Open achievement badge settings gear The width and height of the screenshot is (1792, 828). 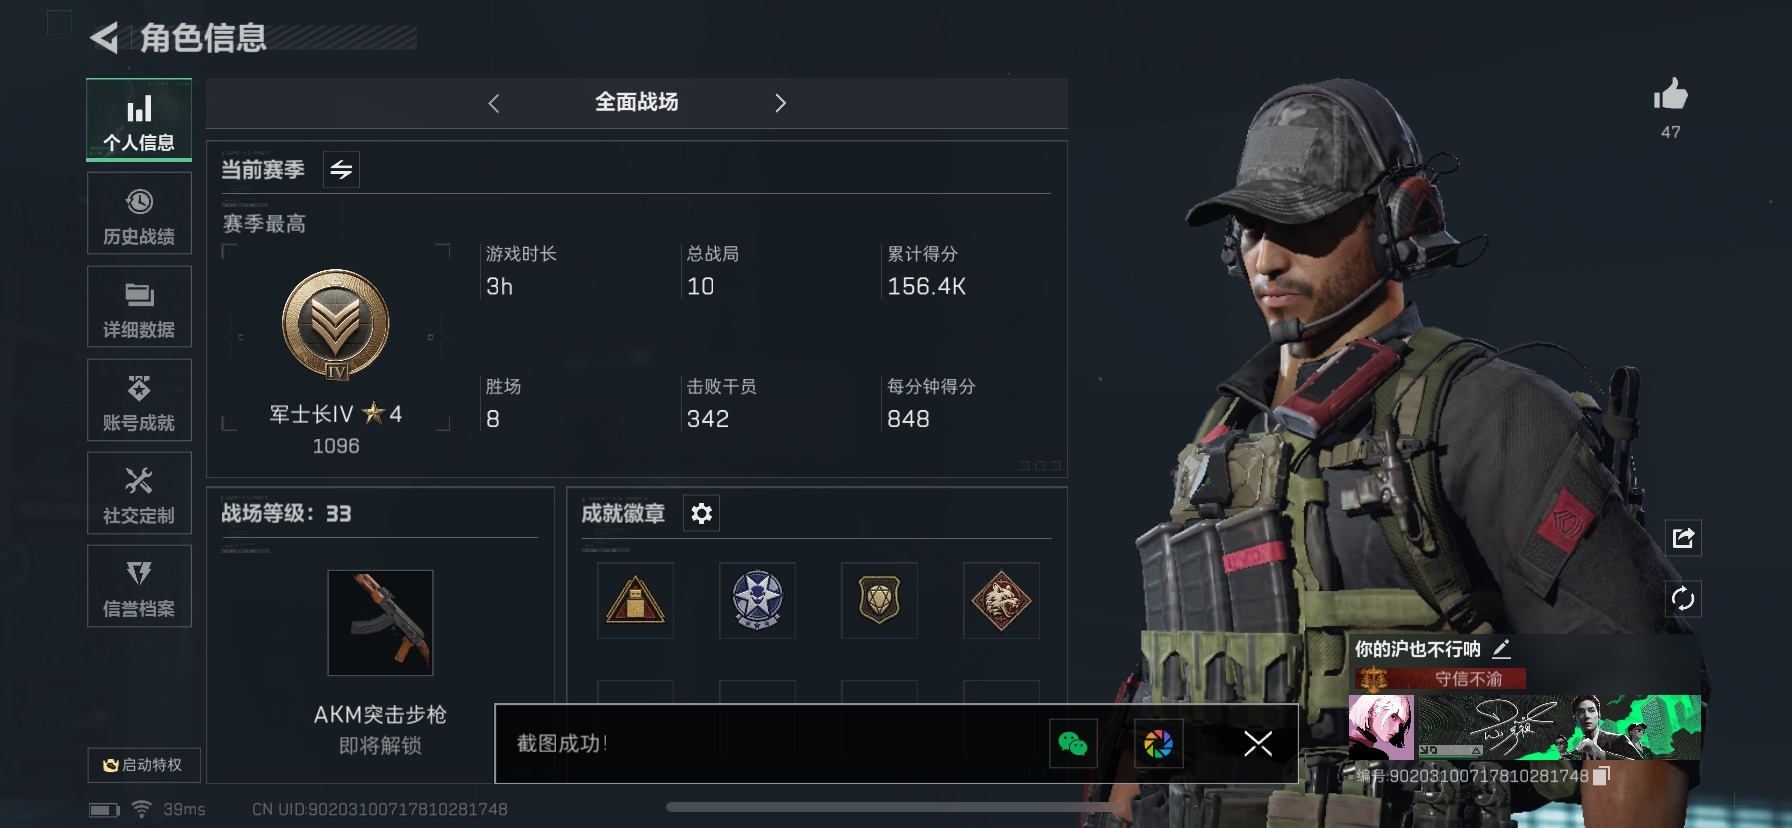701,513
